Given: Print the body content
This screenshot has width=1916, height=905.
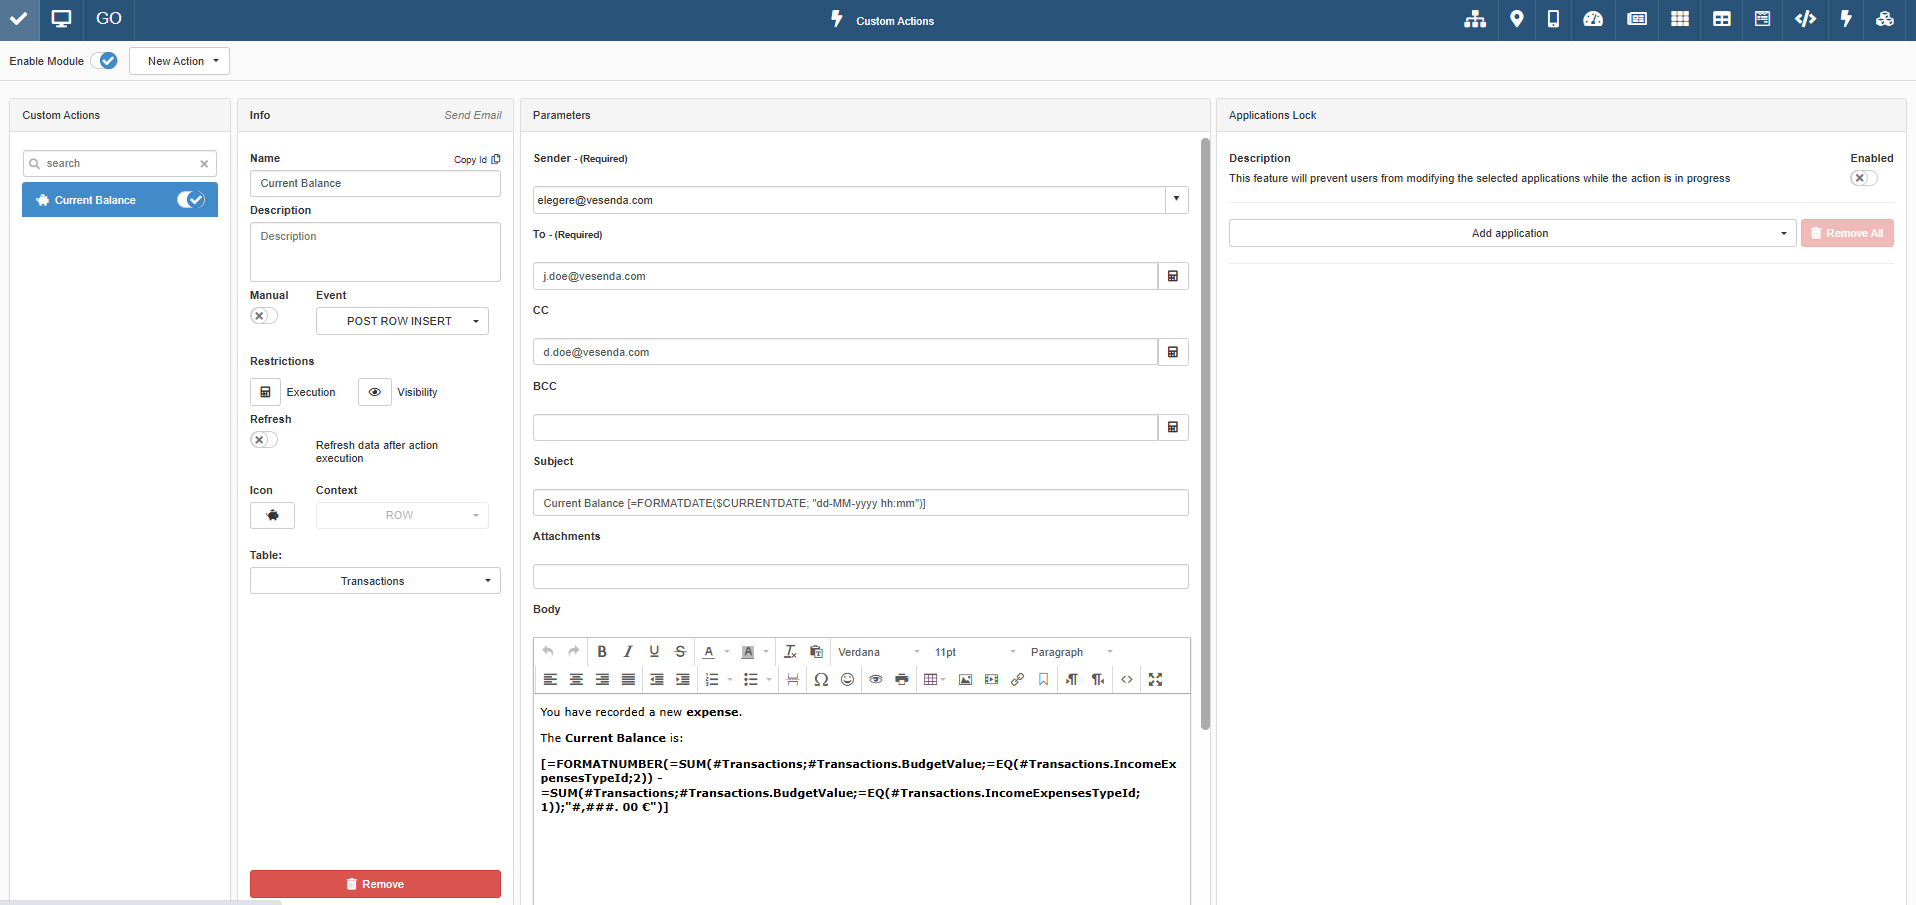Looking at the screenshot, I should (x=902, y=680).
